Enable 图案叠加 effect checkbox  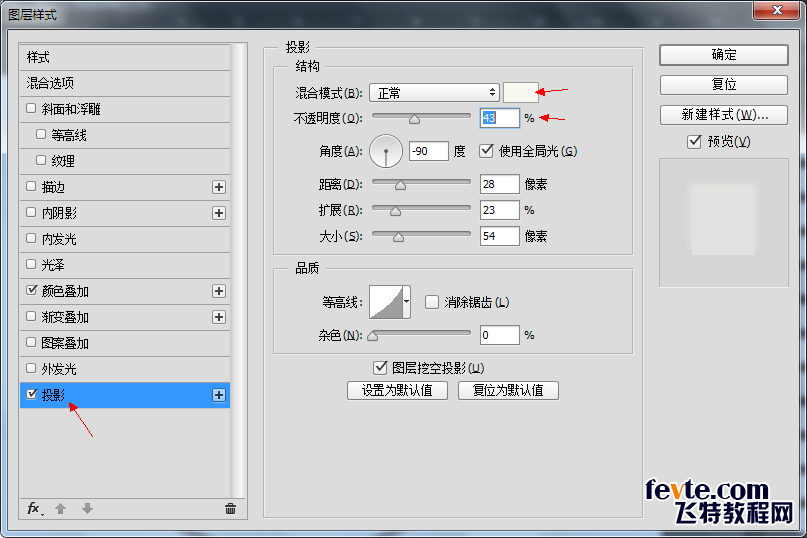pos(31,342)
